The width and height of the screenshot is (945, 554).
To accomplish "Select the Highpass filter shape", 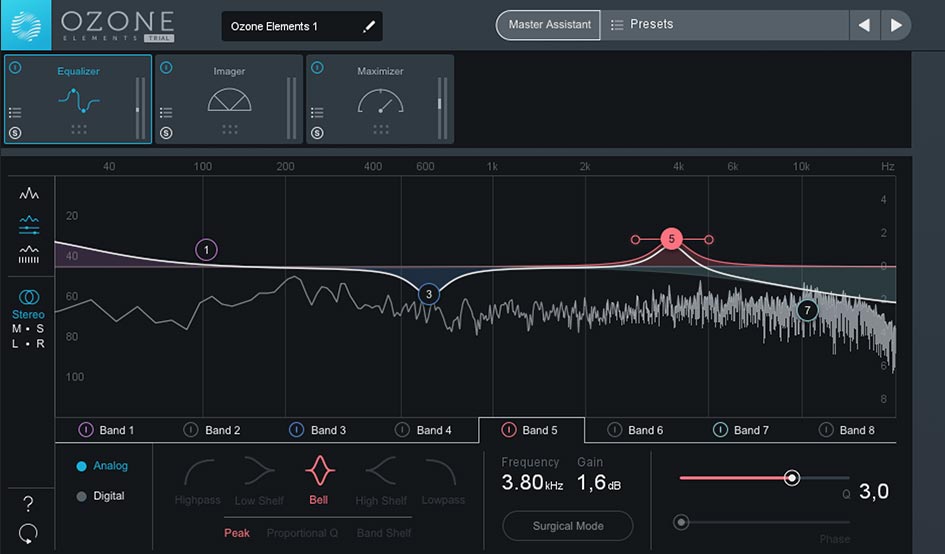I will coord(198,480).
